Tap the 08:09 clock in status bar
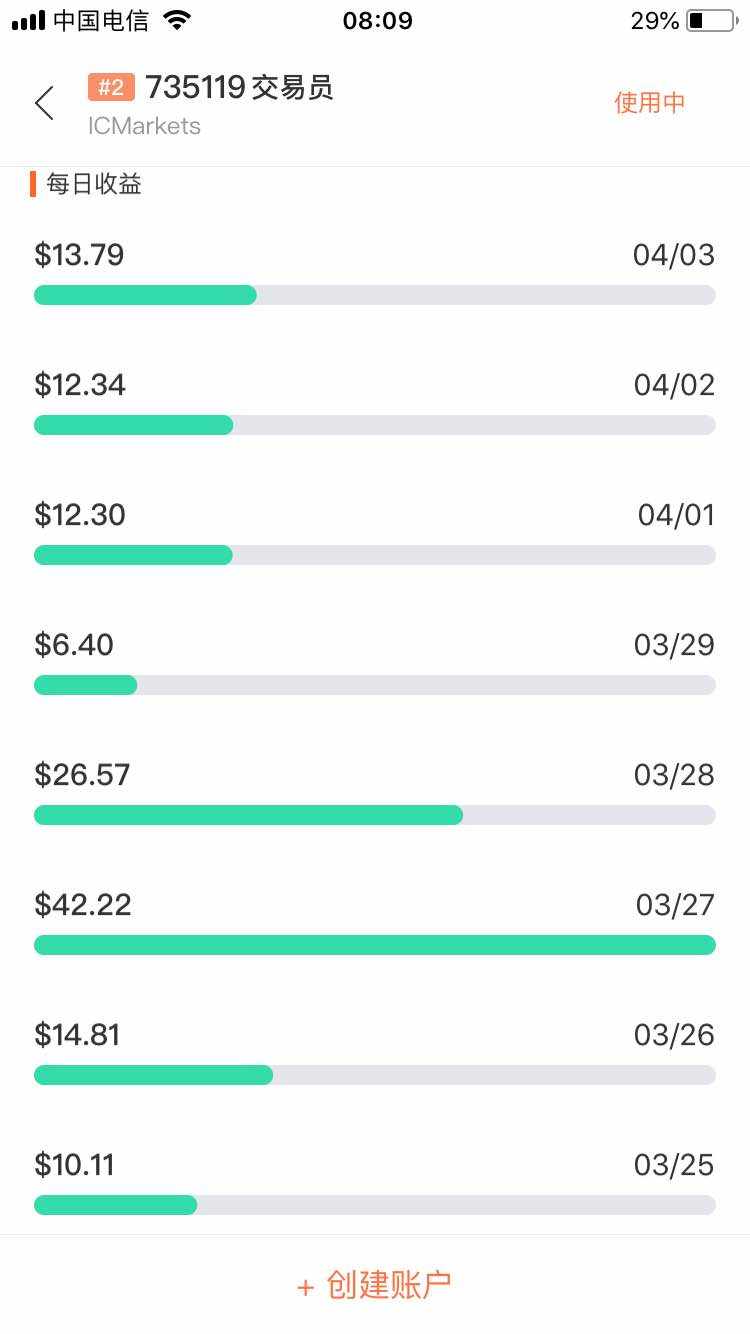 (x=377, y=21)
